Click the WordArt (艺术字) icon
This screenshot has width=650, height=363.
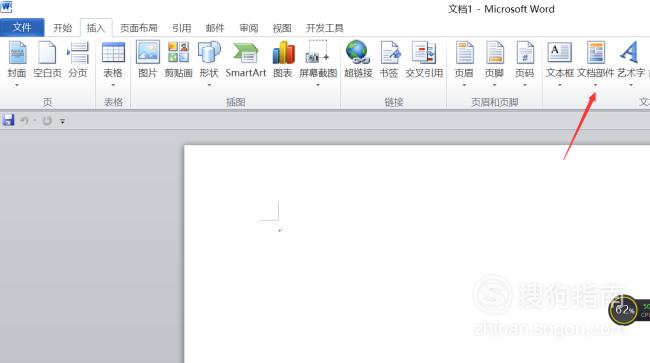[630, 52]
